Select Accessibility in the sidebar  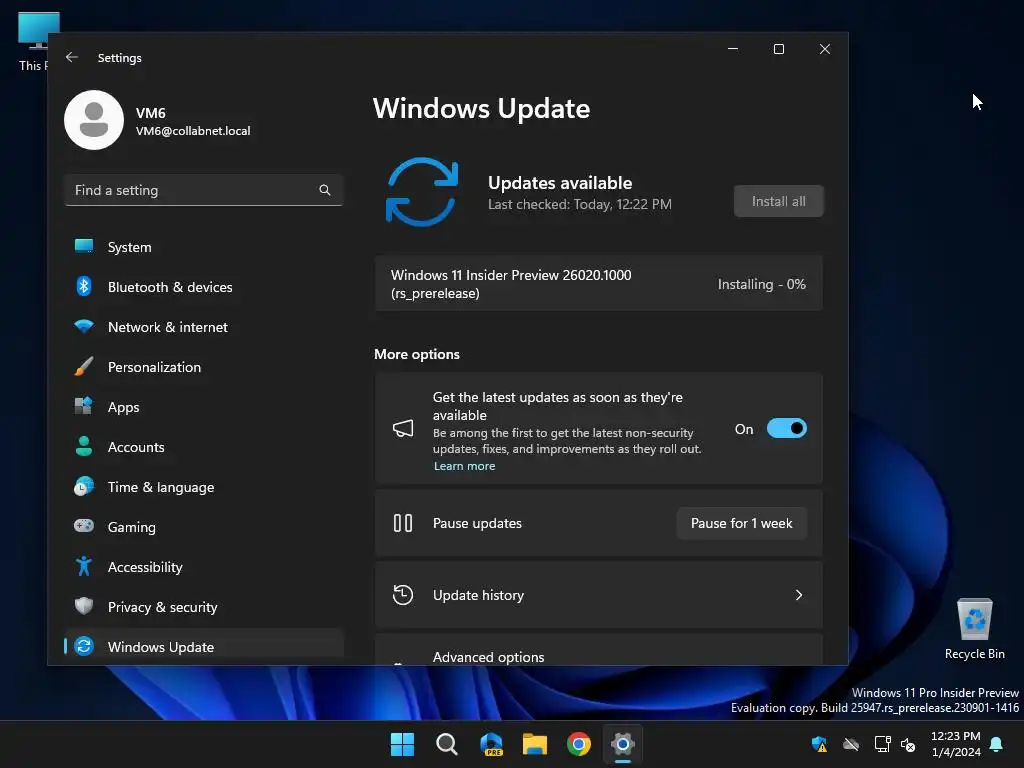204,567
